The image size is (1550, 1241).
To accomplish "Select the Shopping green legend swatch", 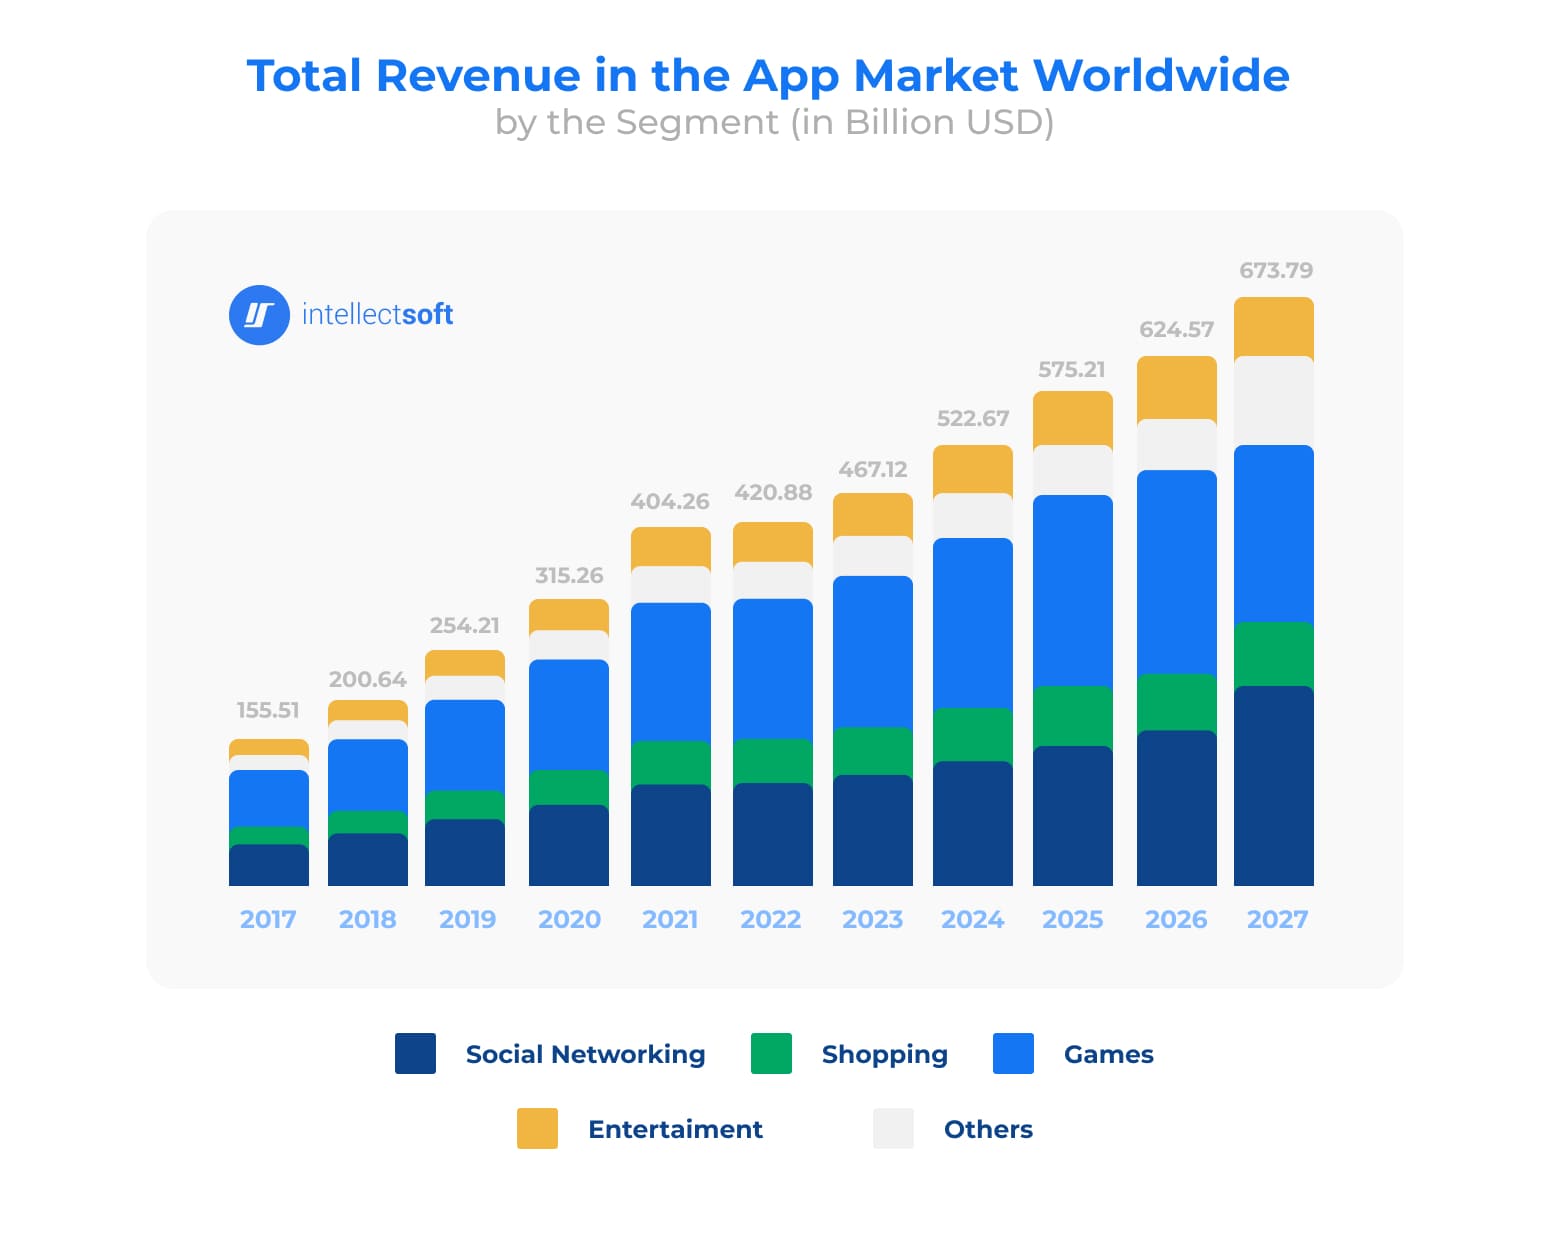I will click(771, 1054).
